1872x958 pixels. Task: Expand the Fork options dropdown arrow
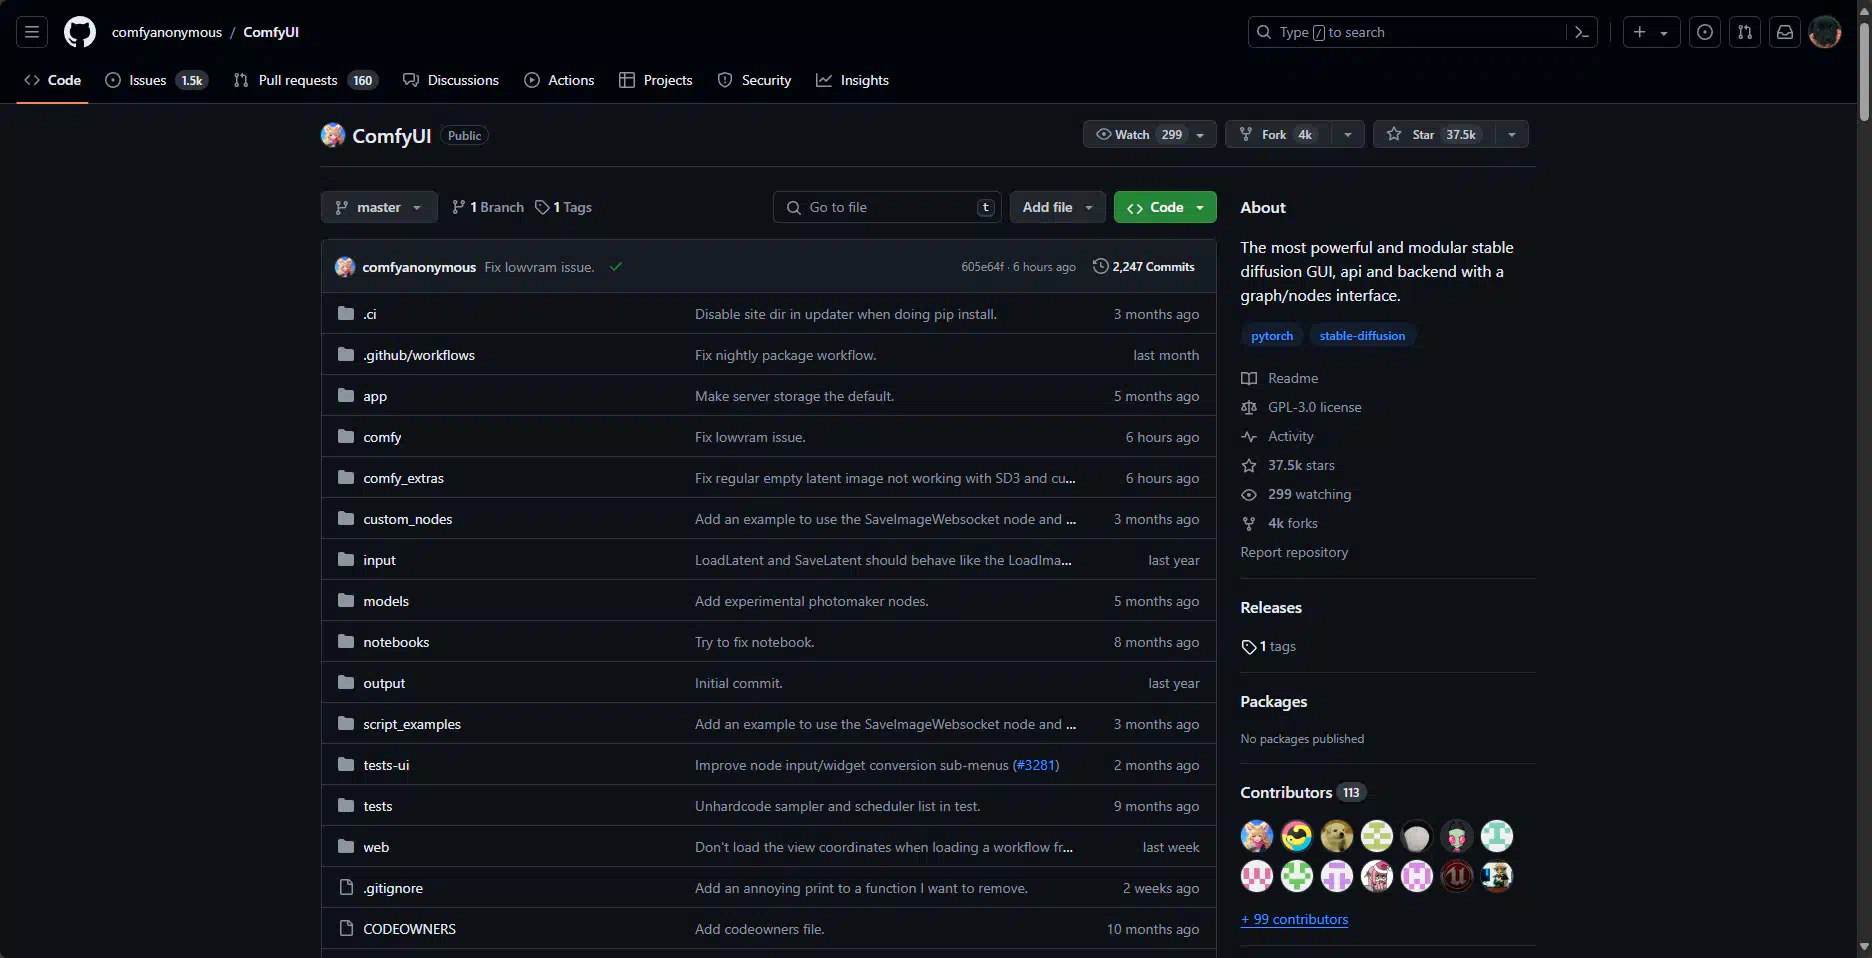[1347, 134]
